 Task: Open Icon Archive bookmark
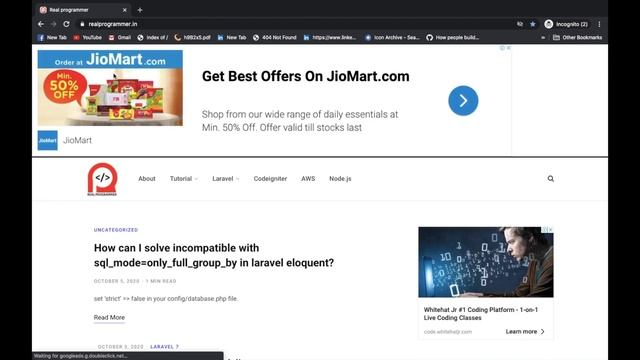(392, 37)
